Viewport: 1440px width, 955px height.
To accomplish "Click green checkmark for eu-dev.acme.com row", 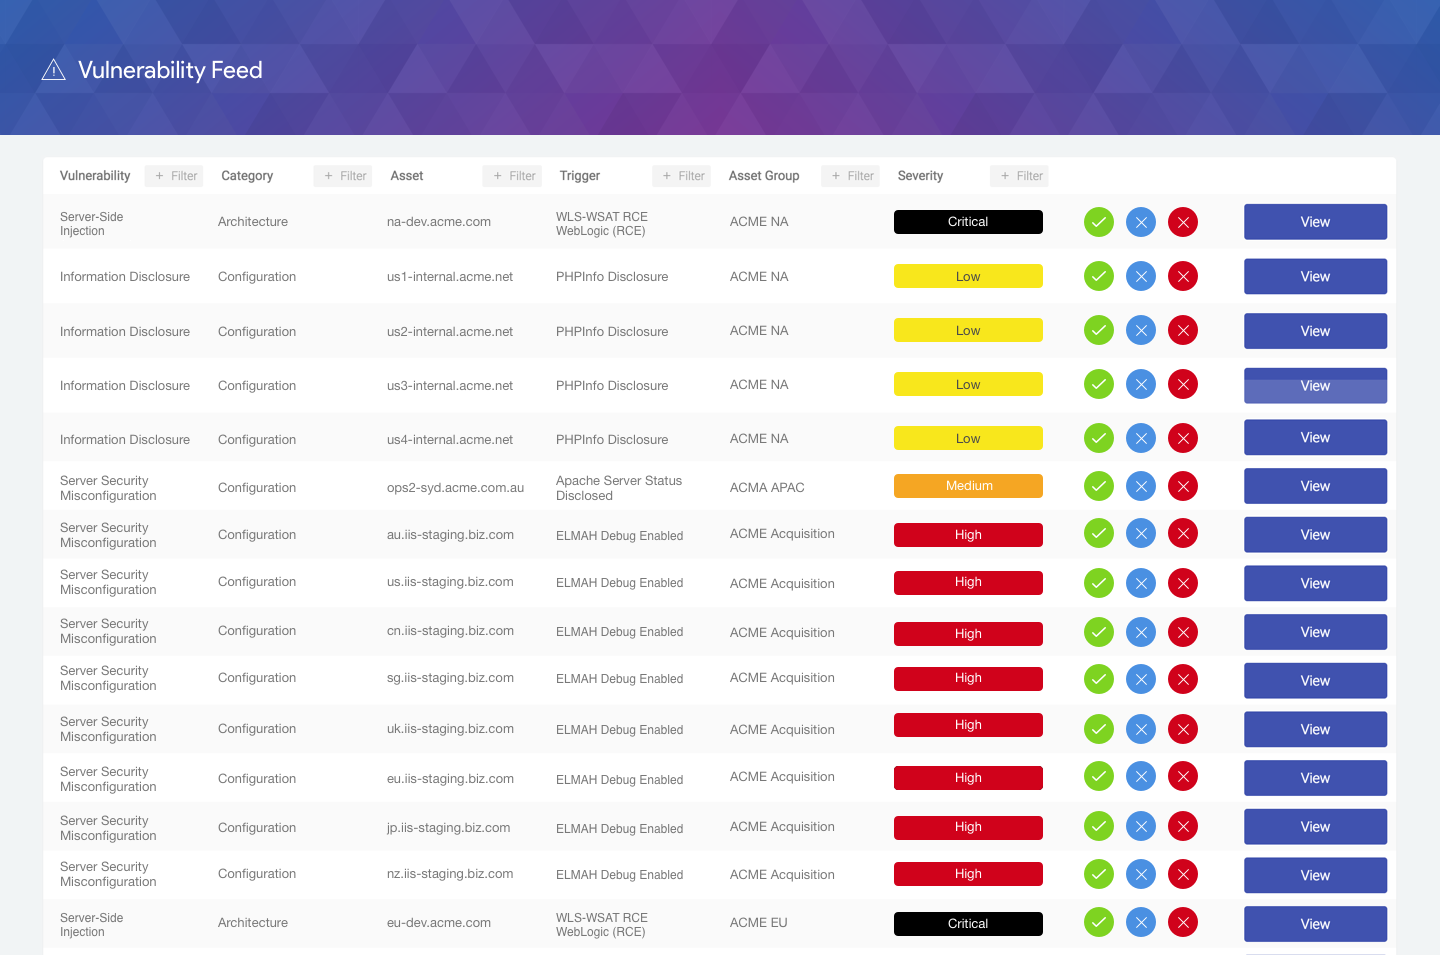I will coord(1098,923).
